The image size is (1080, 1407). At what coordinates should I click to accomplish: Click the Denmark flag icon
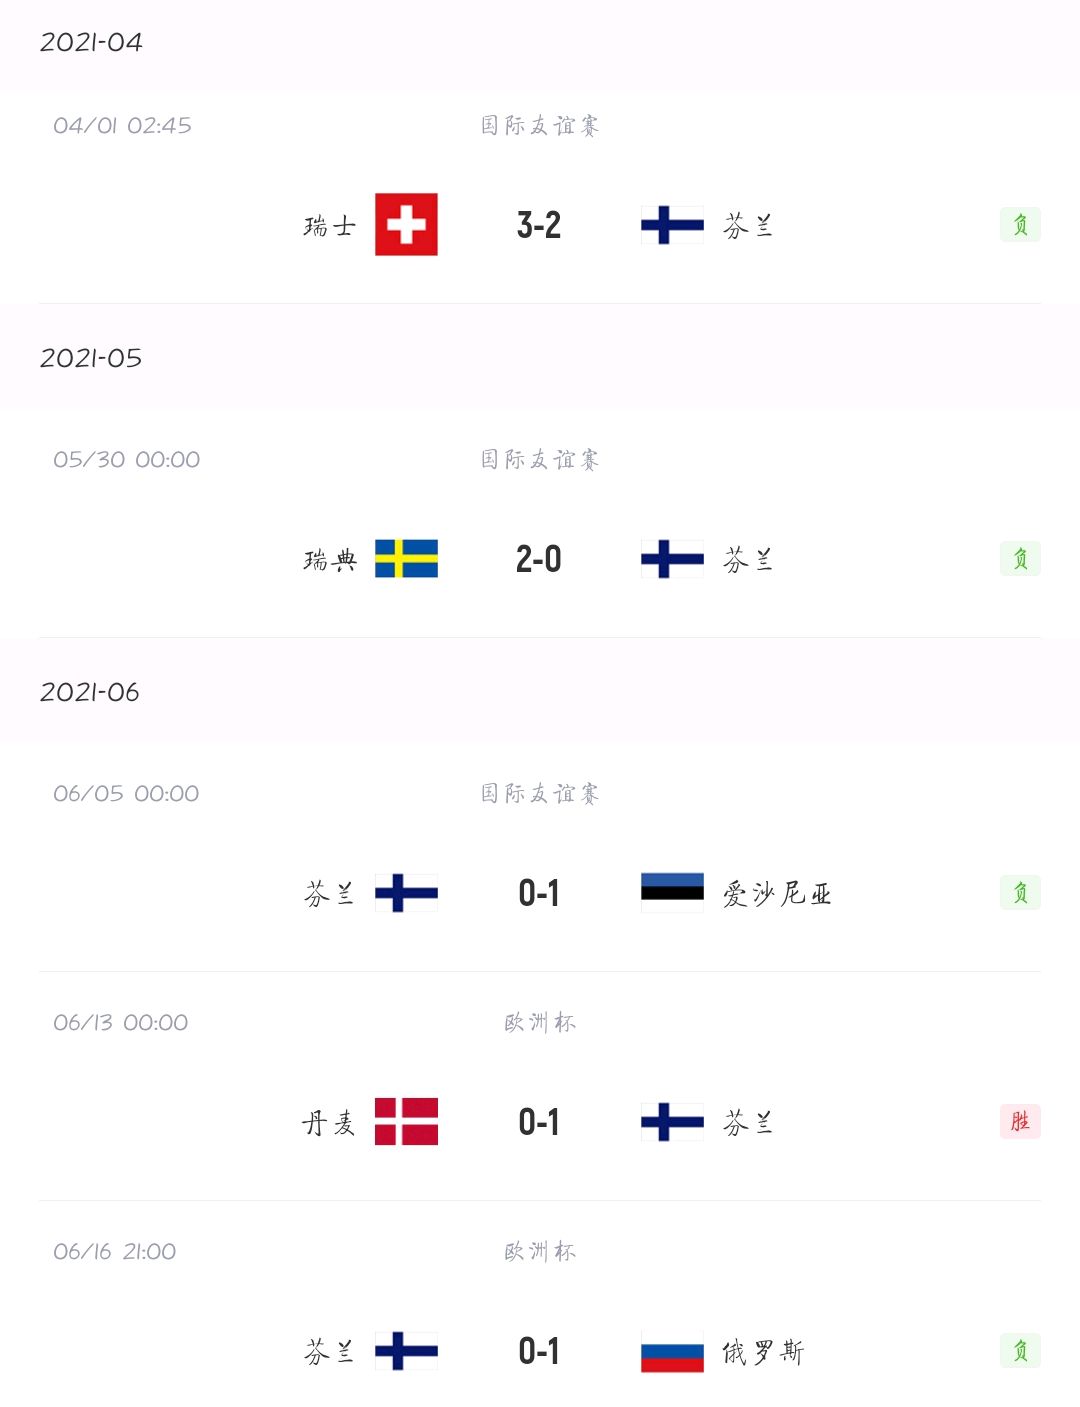[x=406, y=1121]
